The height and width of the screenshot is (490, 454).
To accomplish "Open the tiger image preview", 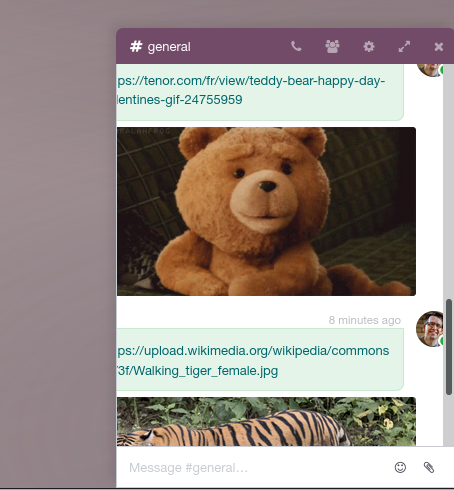I will tap(266, 421).
